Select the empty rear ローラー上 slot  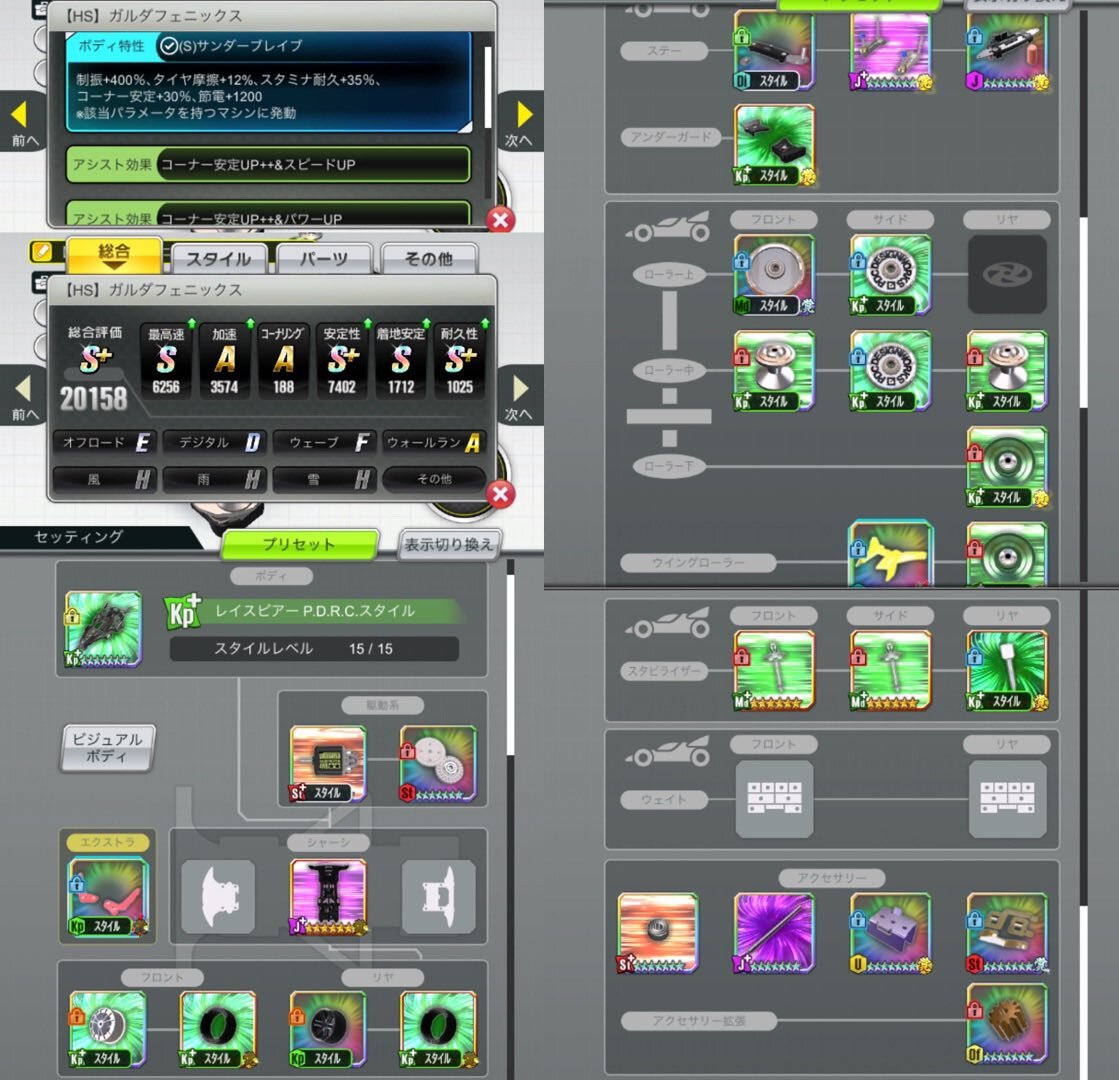point(1008,275)
